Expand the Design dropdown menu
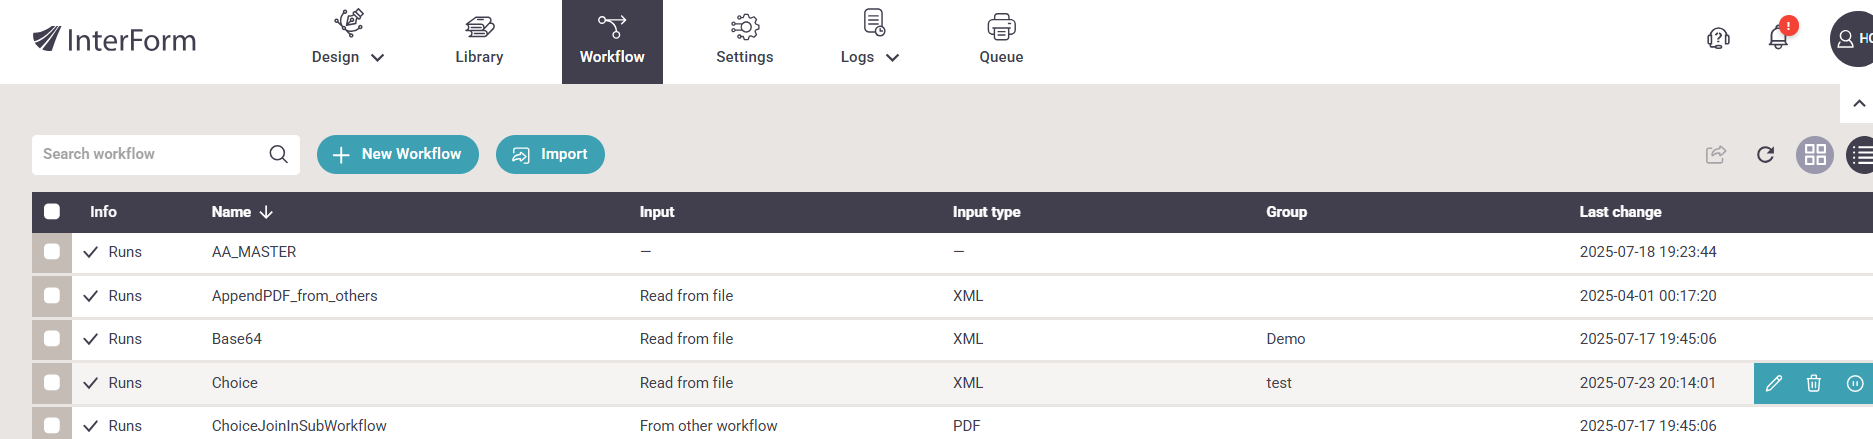This screenshot has height=439, width=1873. [348, 41]
